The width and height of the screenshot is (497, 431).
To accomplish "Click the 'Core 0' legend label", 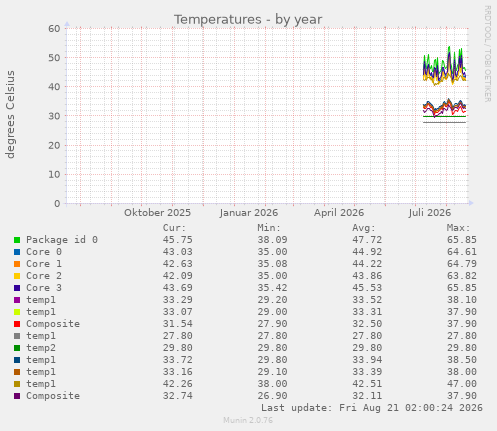I will tap(44, 252).
